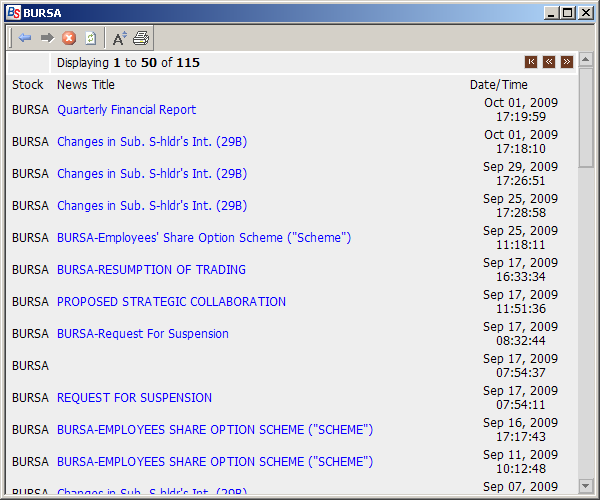Click the Date/Time column header
This screenshot has width=600, height=500.
(x=499, y=85)
